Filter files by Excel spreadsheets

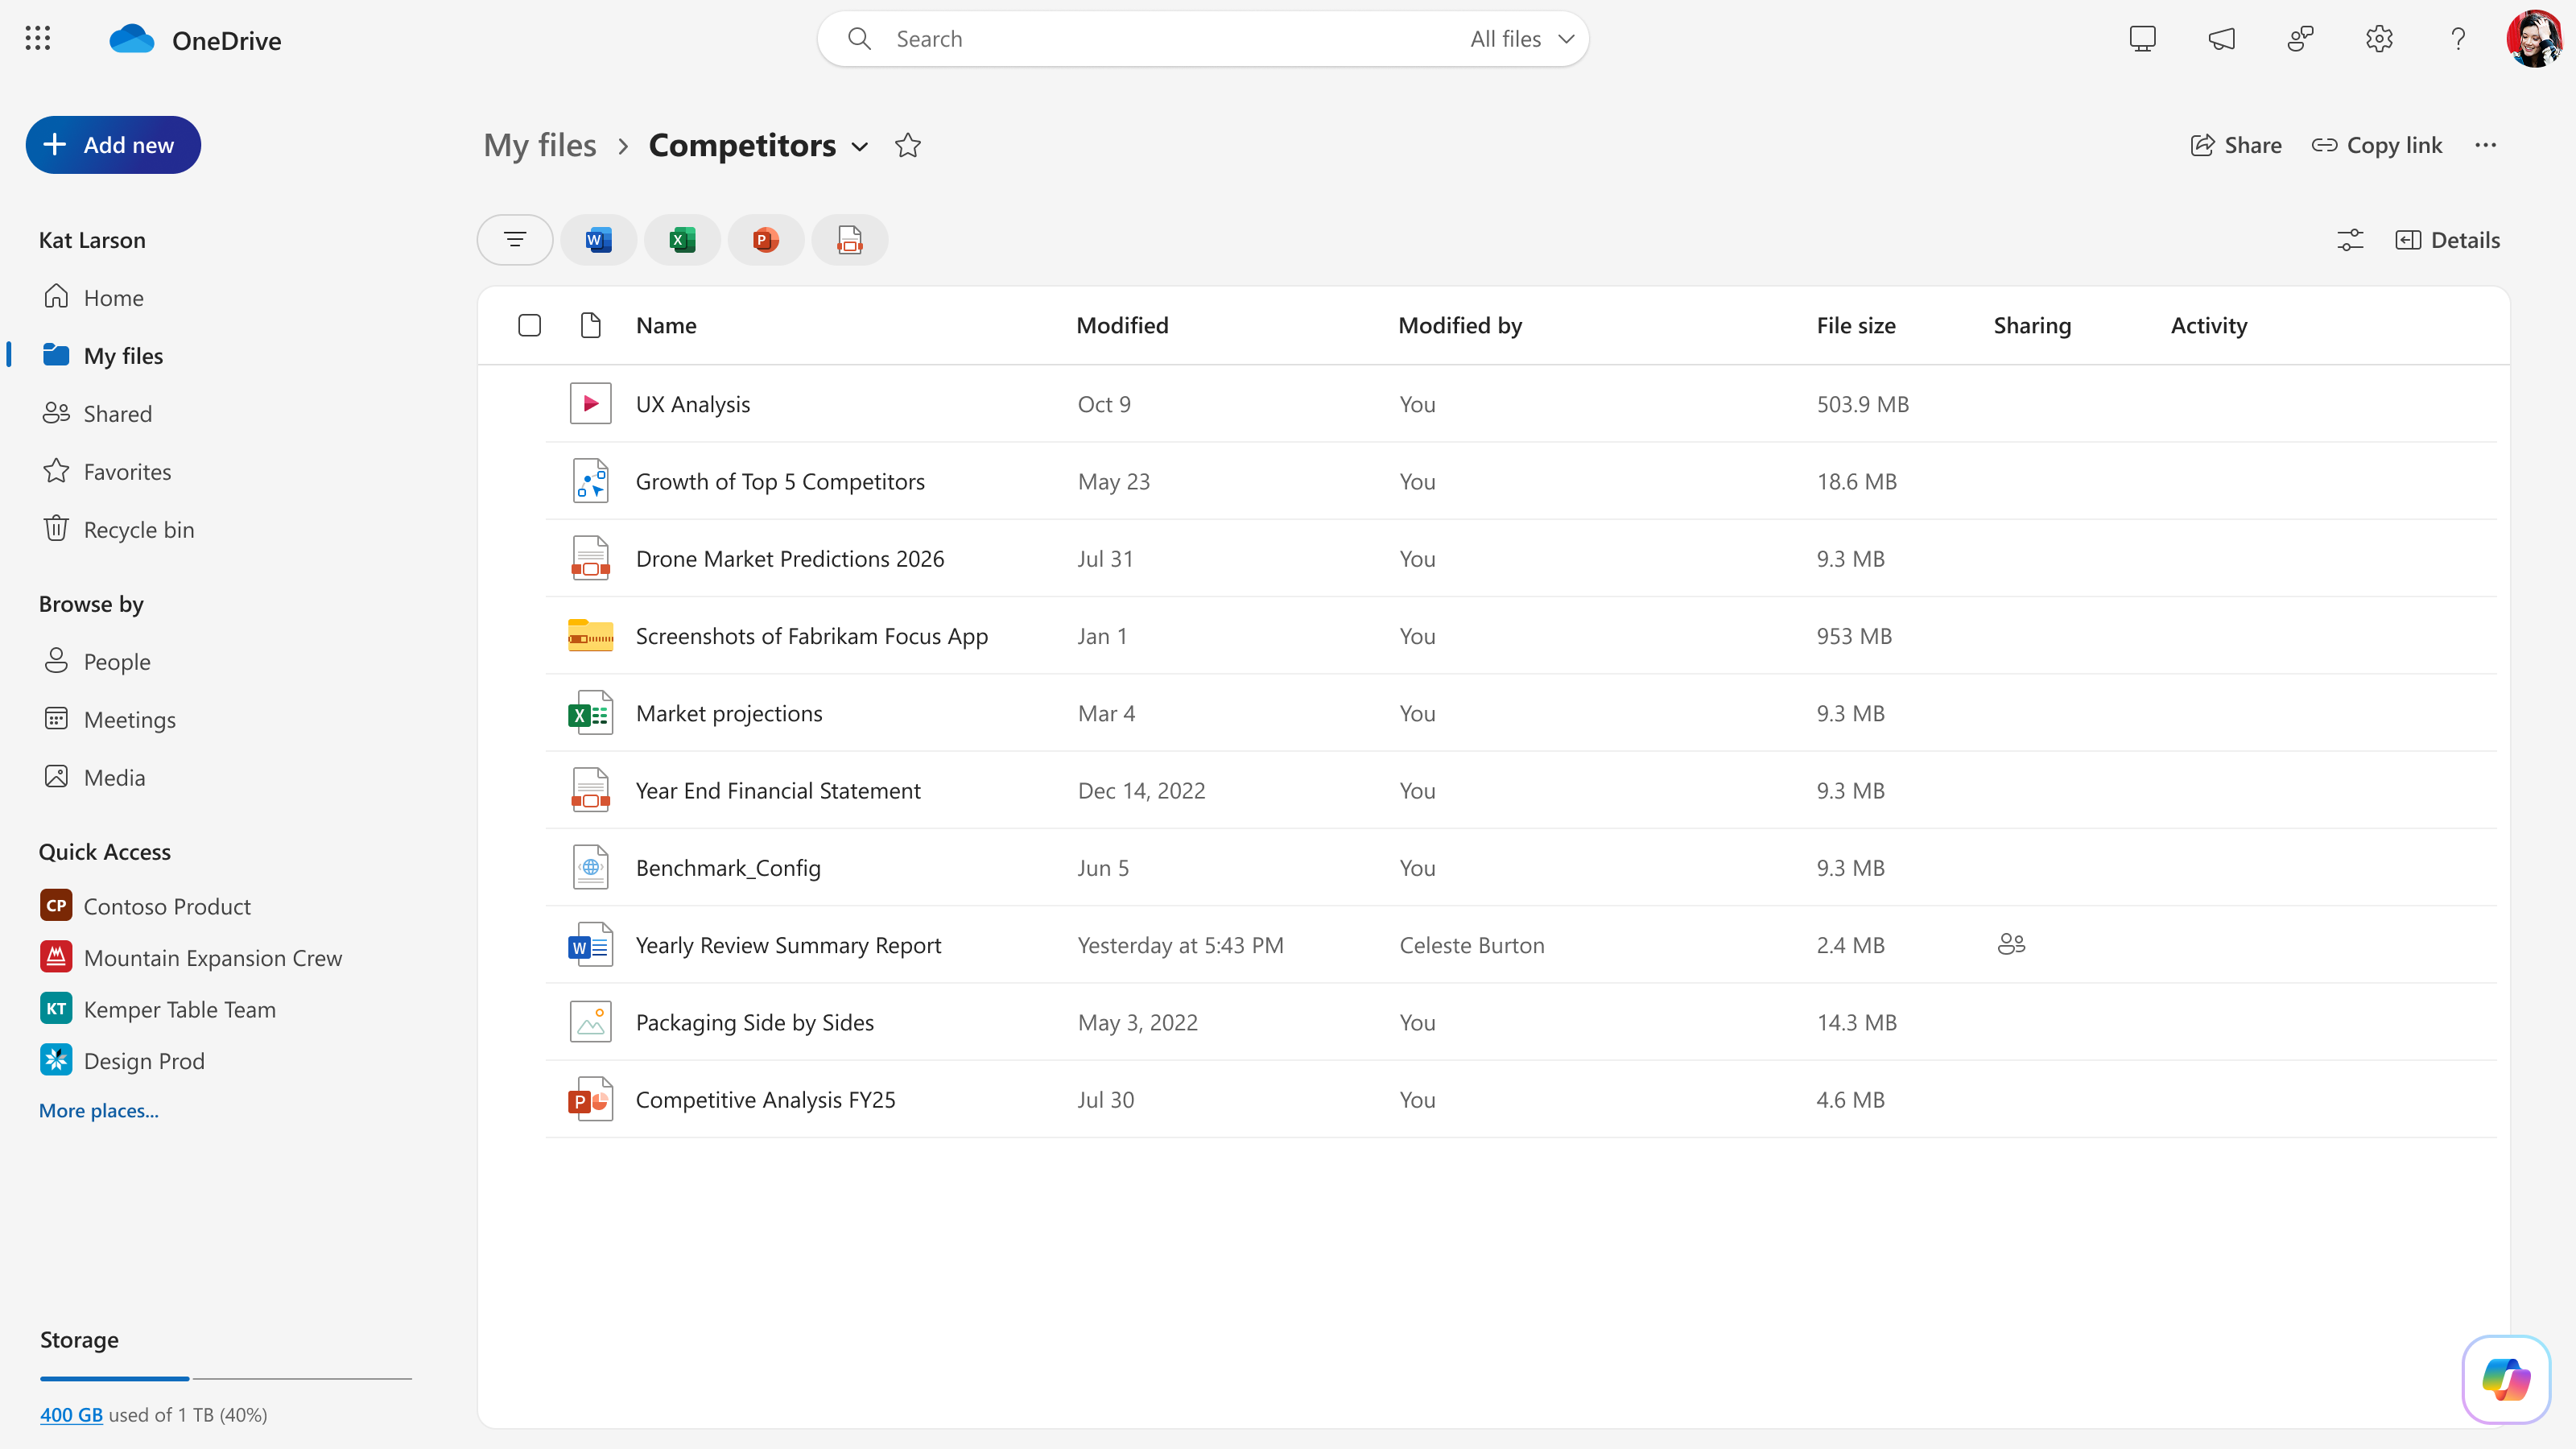tap(682, 239)
